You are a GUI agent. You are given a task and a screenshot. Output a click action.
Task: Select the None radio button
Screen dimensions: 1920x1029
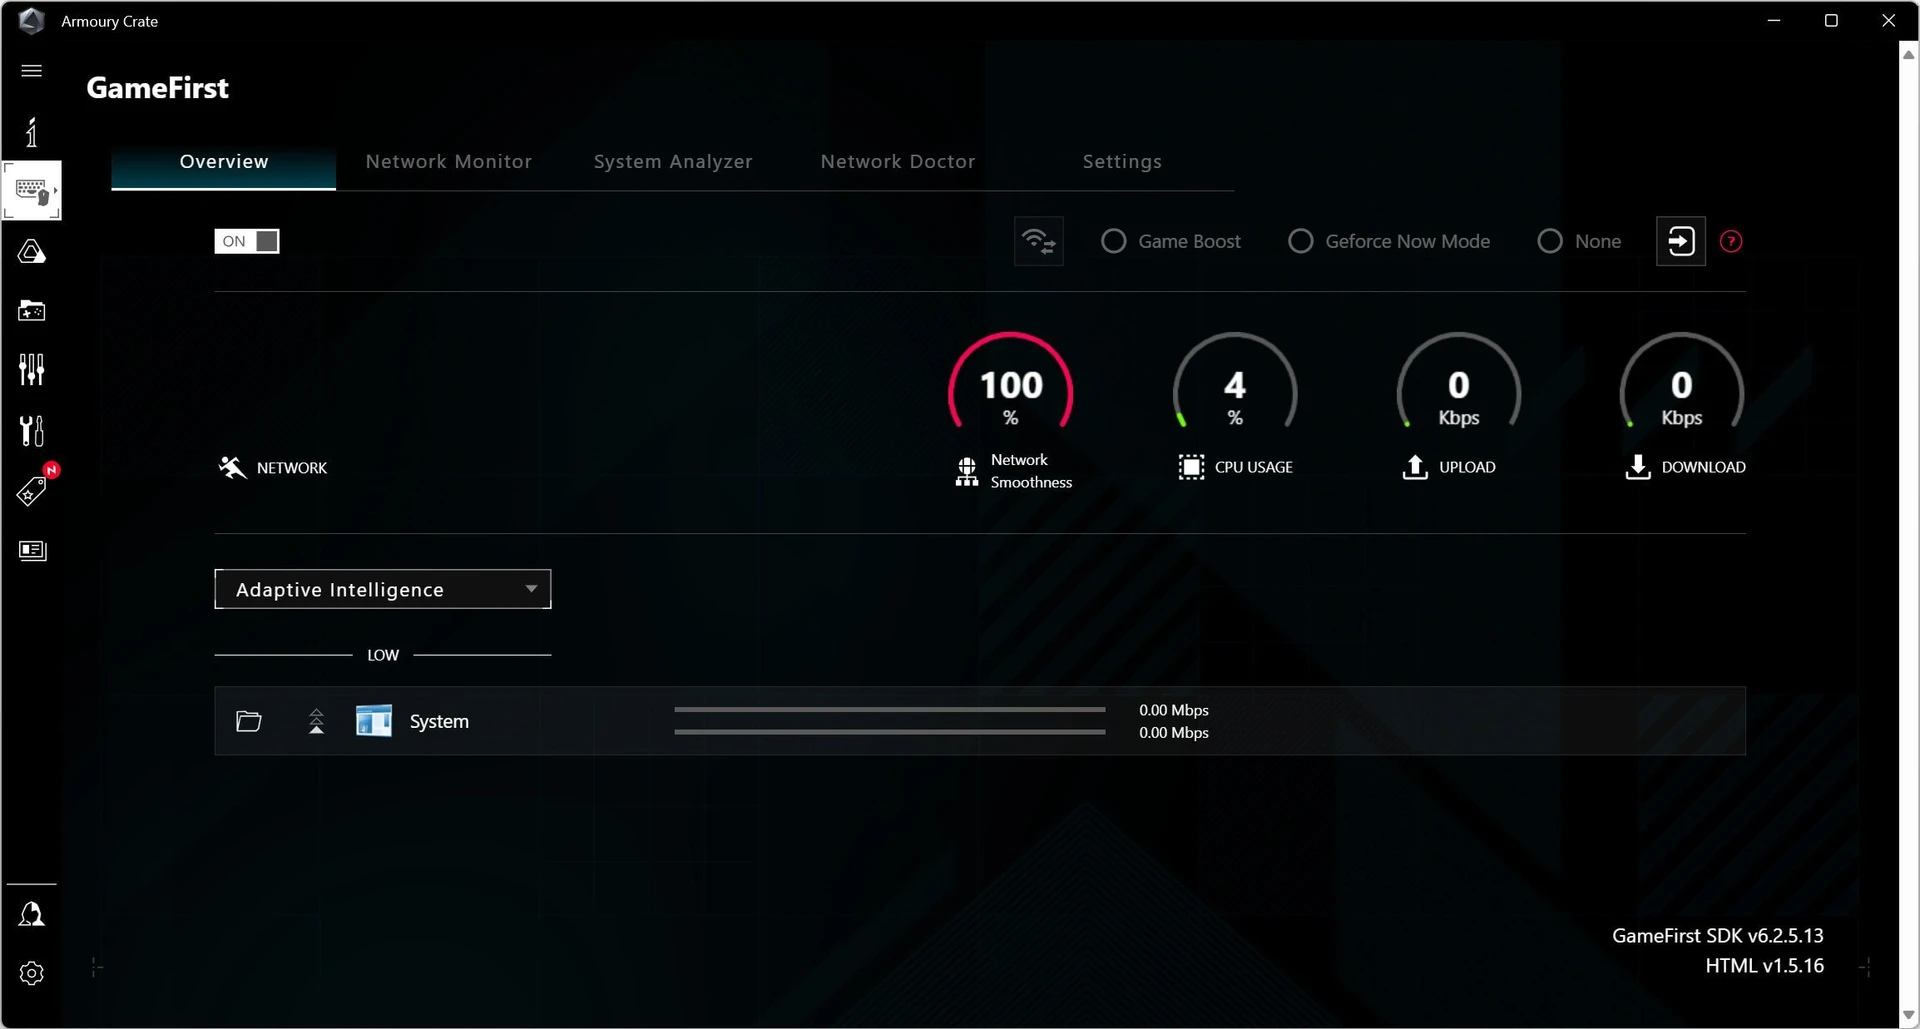[x=1549, y=241]
